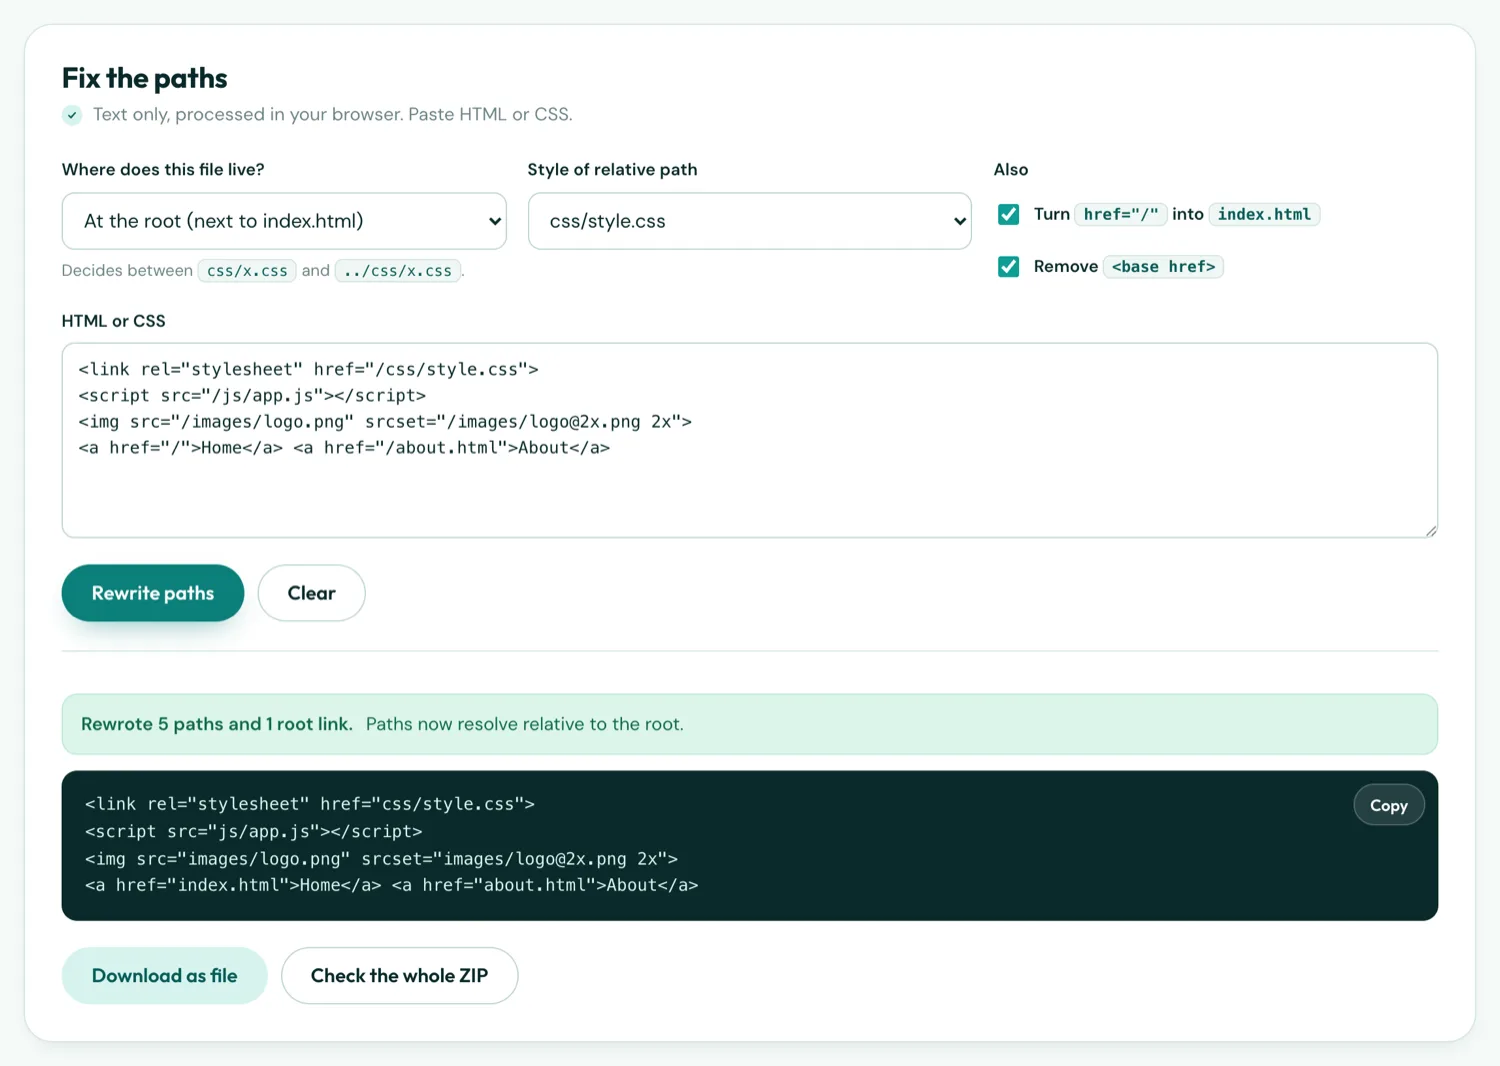Open the 'Style of relative path' dropdown
Viewport: 1500px width, 1066px height.
point(750,221)
